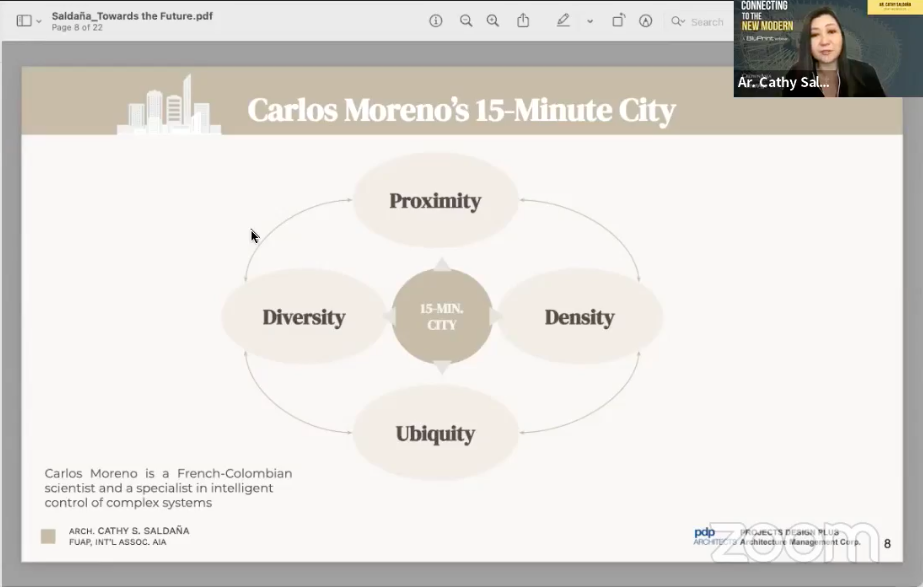Viewport: 923px width, 587px height.
Task: Click the Ubiquity ellipse on the slide
Action: (435, 434)
